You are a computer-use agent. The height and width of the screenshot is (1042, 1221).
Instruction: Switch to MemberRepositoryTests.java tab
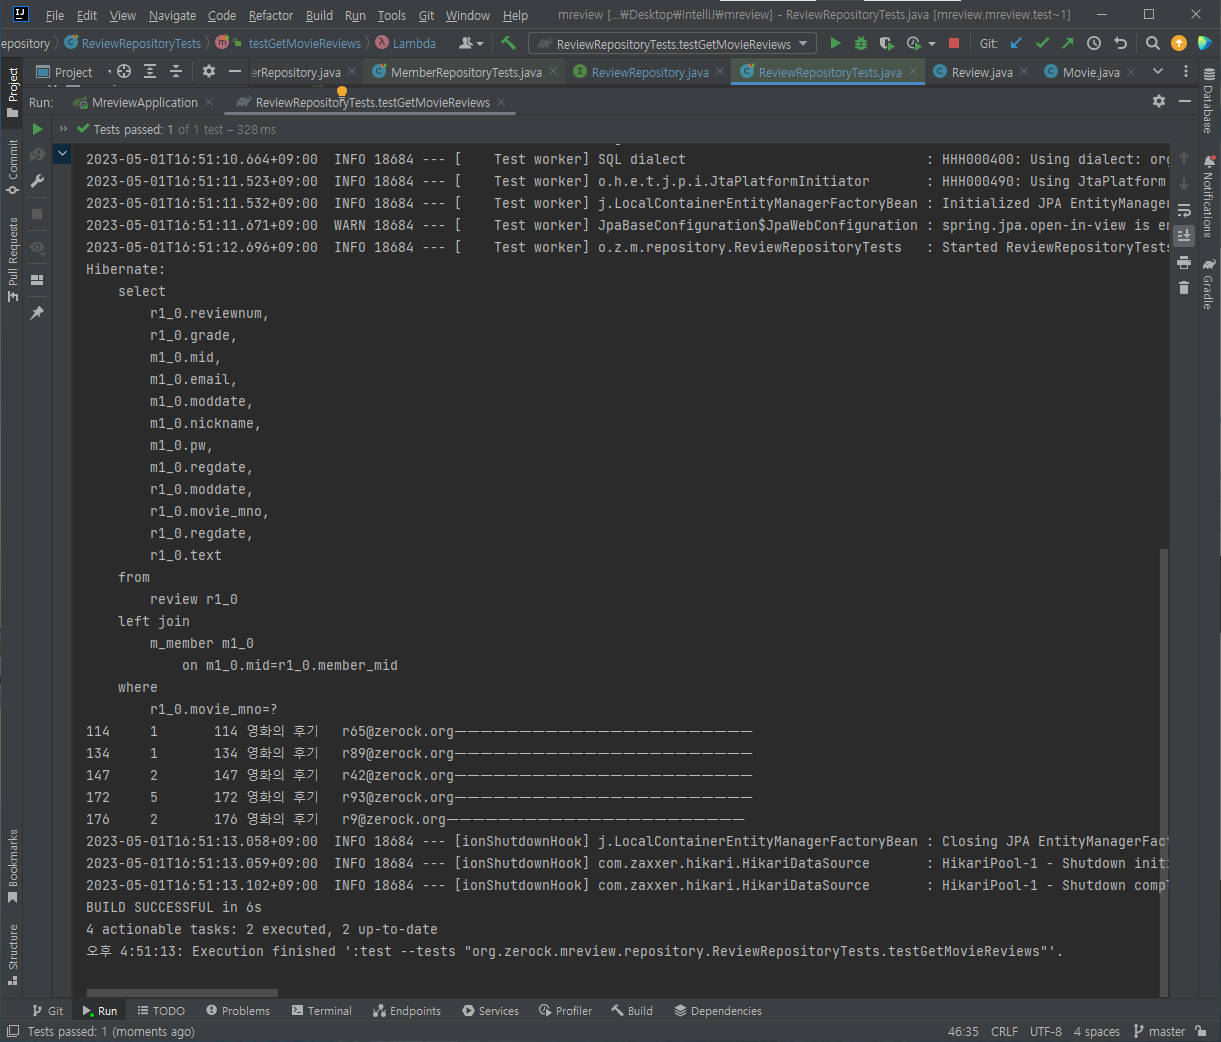point(465,72)
